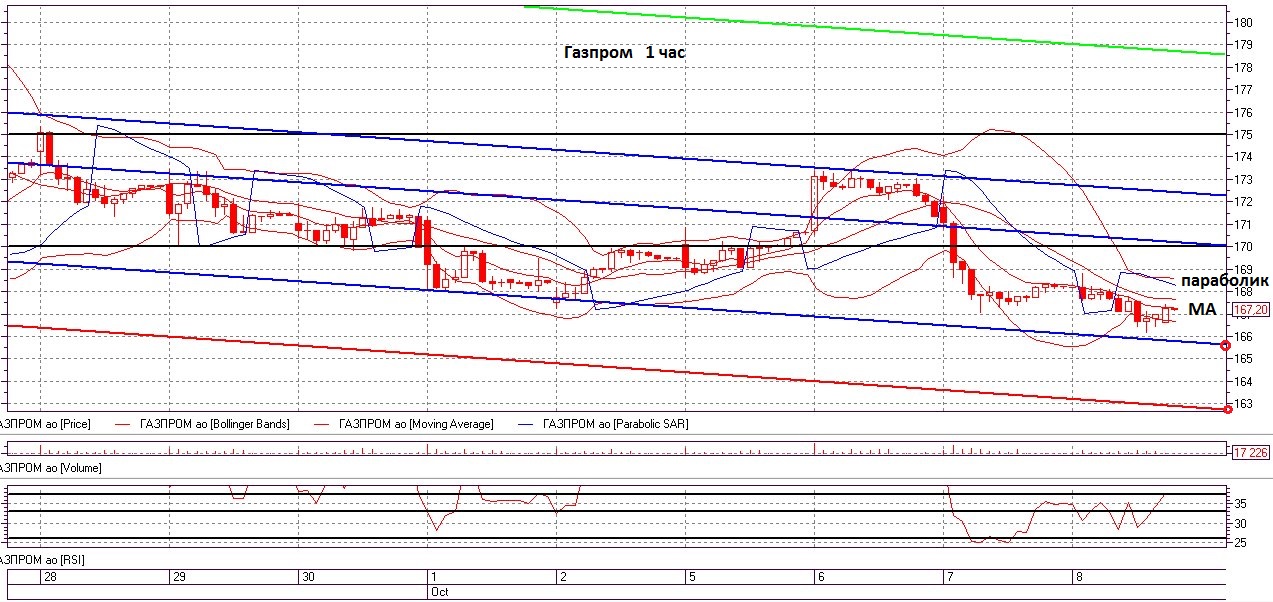The image size is (1273, 602).
Task: Click the 164 price axis label
Action: coord(1243,382)
